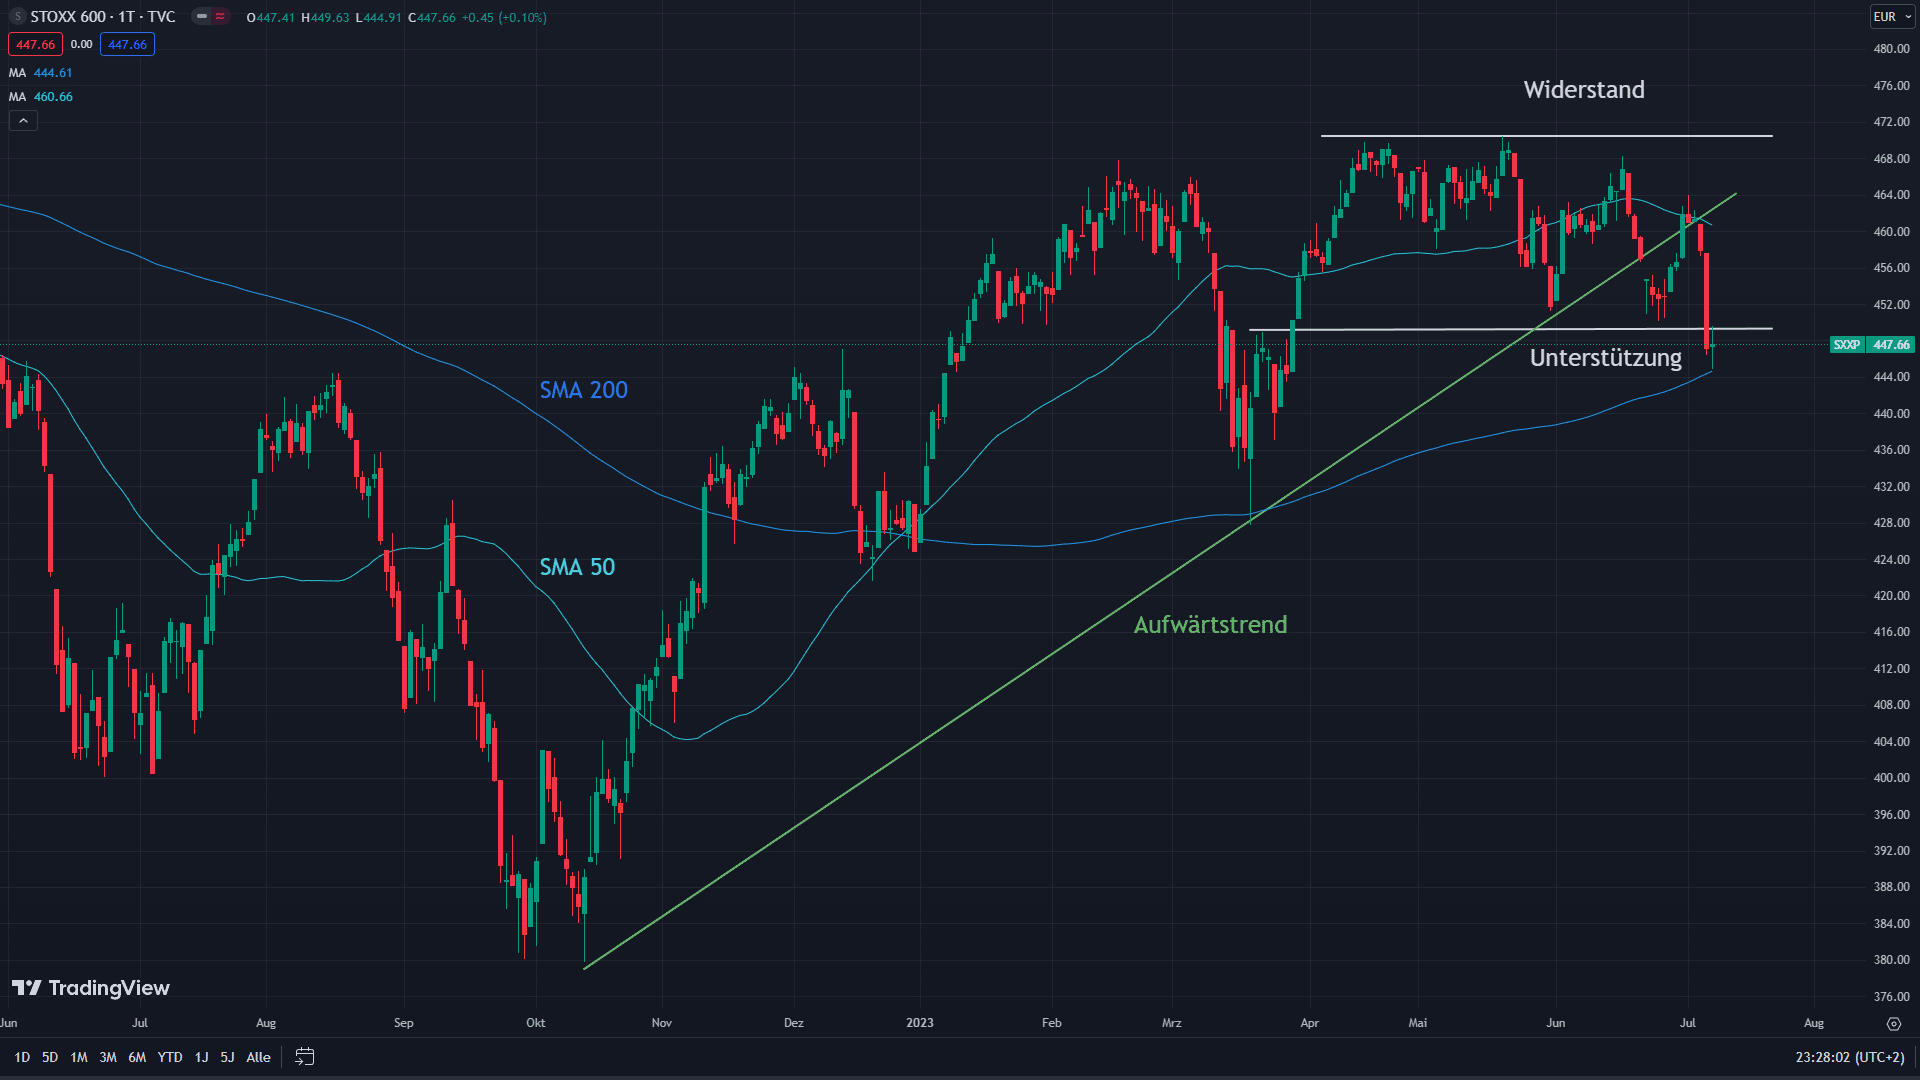This screenshot has width=1920, height=1080.
Task: Select the MA 460.66 indicator legend
Action: (41, 97)
